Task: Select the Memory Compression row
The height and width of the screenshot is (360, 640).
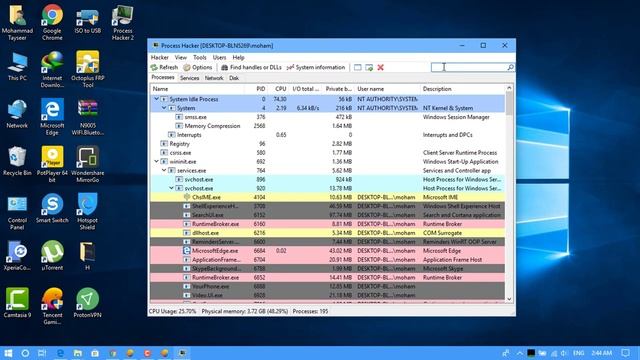Action: click(327, 126)
